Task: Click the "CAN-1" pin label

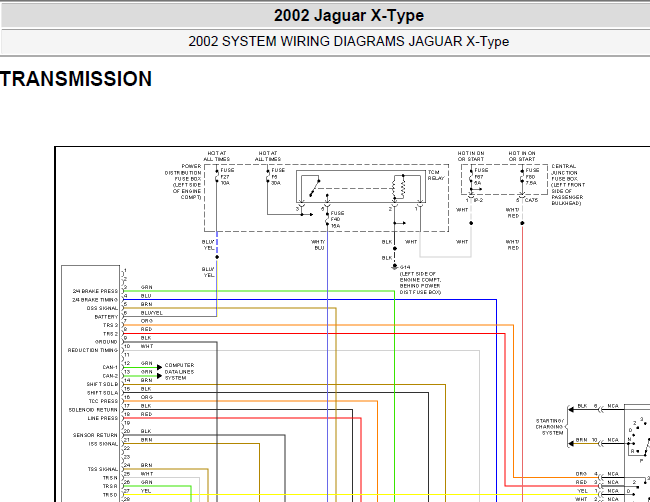Action: pos(110,367)
